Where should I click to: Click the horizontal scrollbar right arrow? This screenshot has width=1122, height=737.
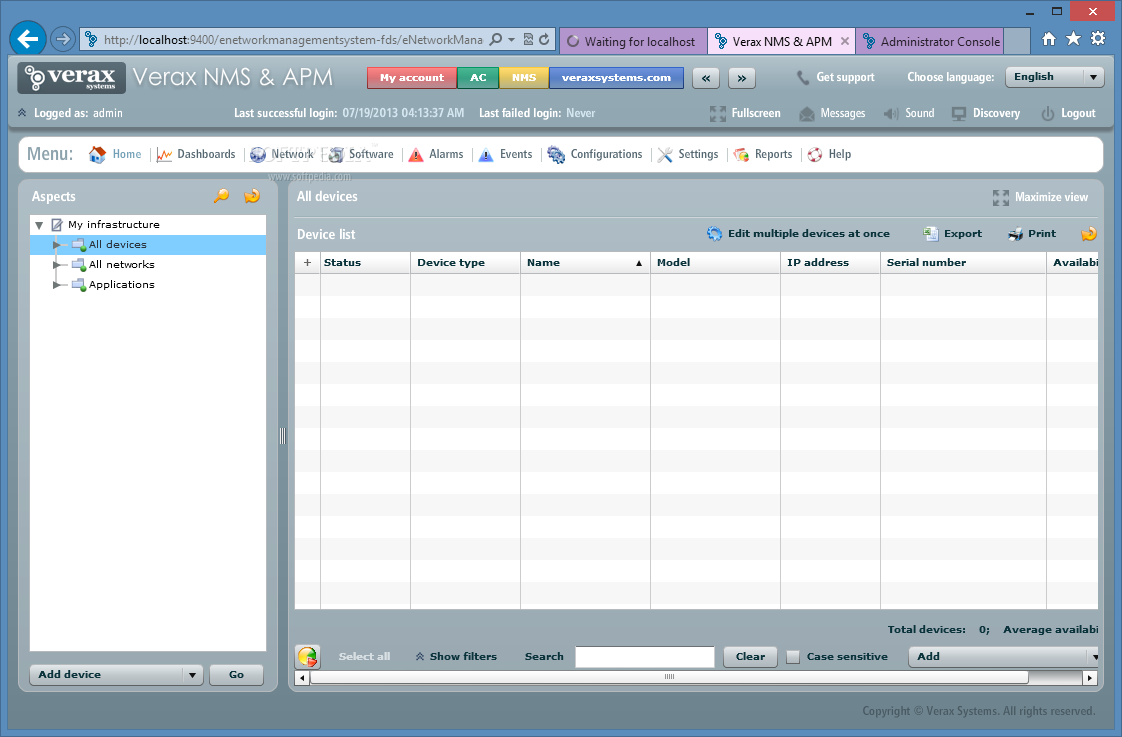[x=1091, y=678]
